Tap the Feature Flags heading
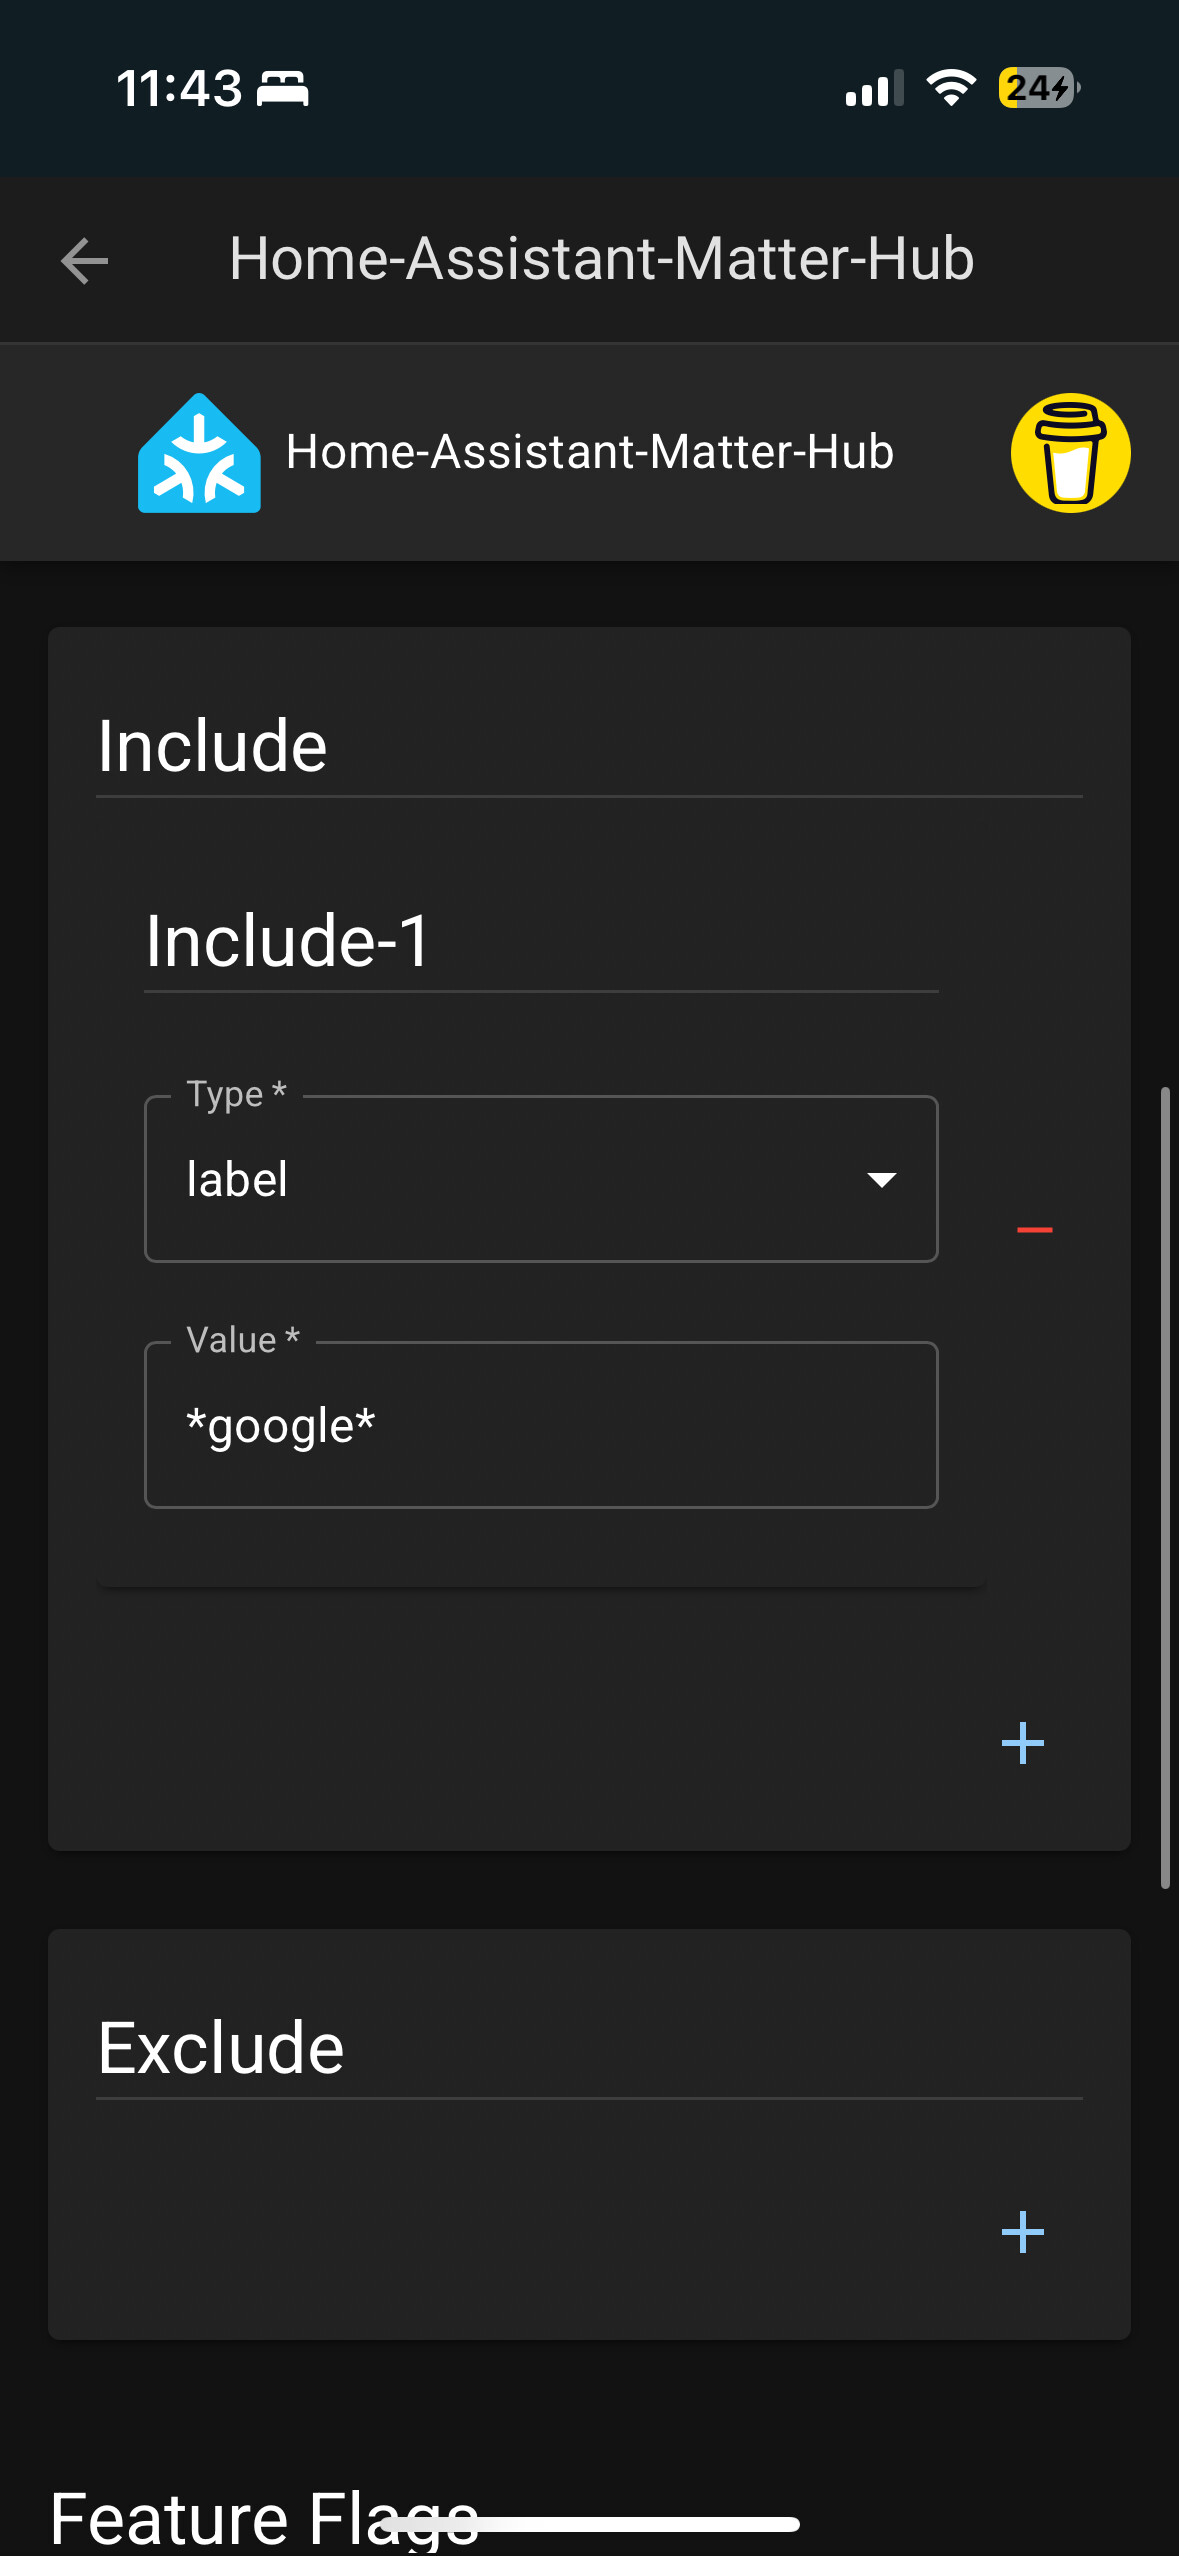This screenshot has width=1179, height=2556. tap(264, 2516)
